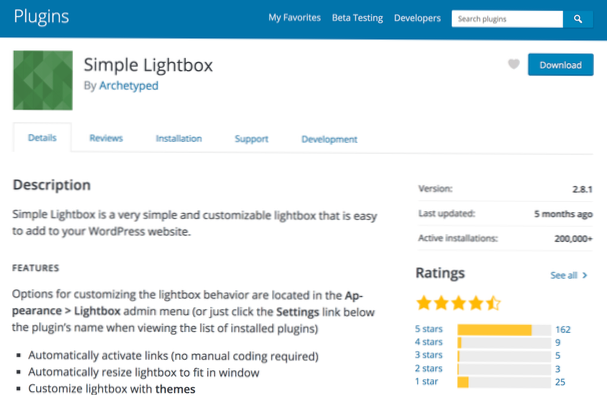Click the FEATURES subheading

[36, 268]
